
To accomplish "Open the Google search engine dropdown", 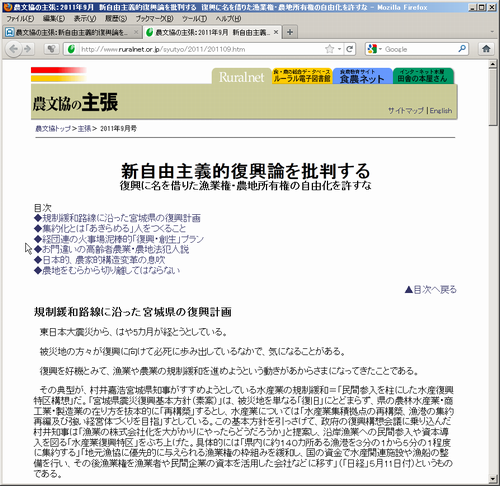I will [373, 49].
